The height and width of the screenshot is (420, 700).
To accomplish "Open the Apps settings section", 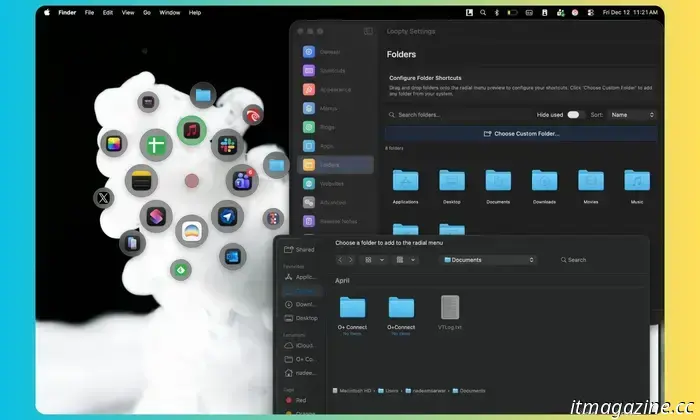I will point(336,146).
